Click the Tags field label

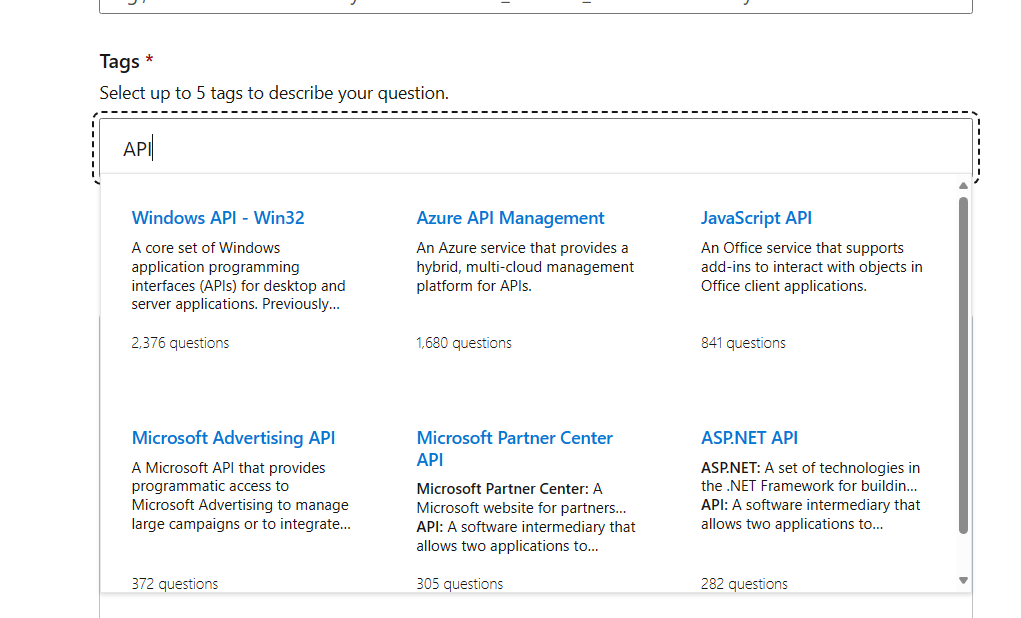point(120,61)
